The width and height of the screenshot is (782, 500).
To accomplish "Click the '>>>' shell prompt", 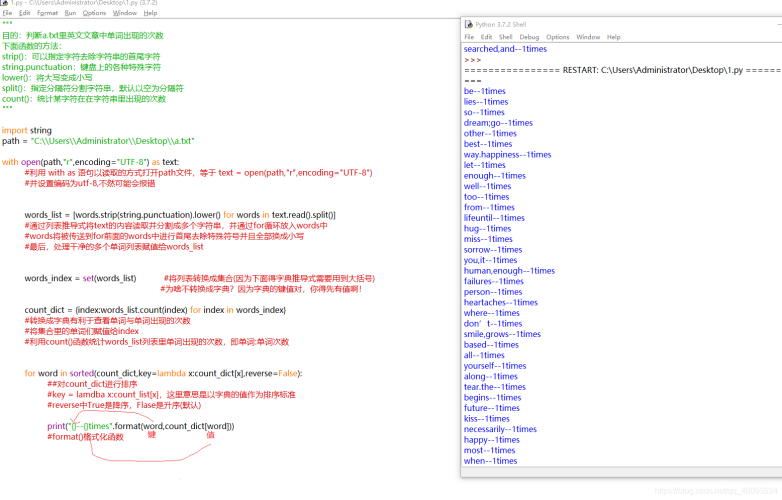I will pyautogui.click(x=472, y=60).
